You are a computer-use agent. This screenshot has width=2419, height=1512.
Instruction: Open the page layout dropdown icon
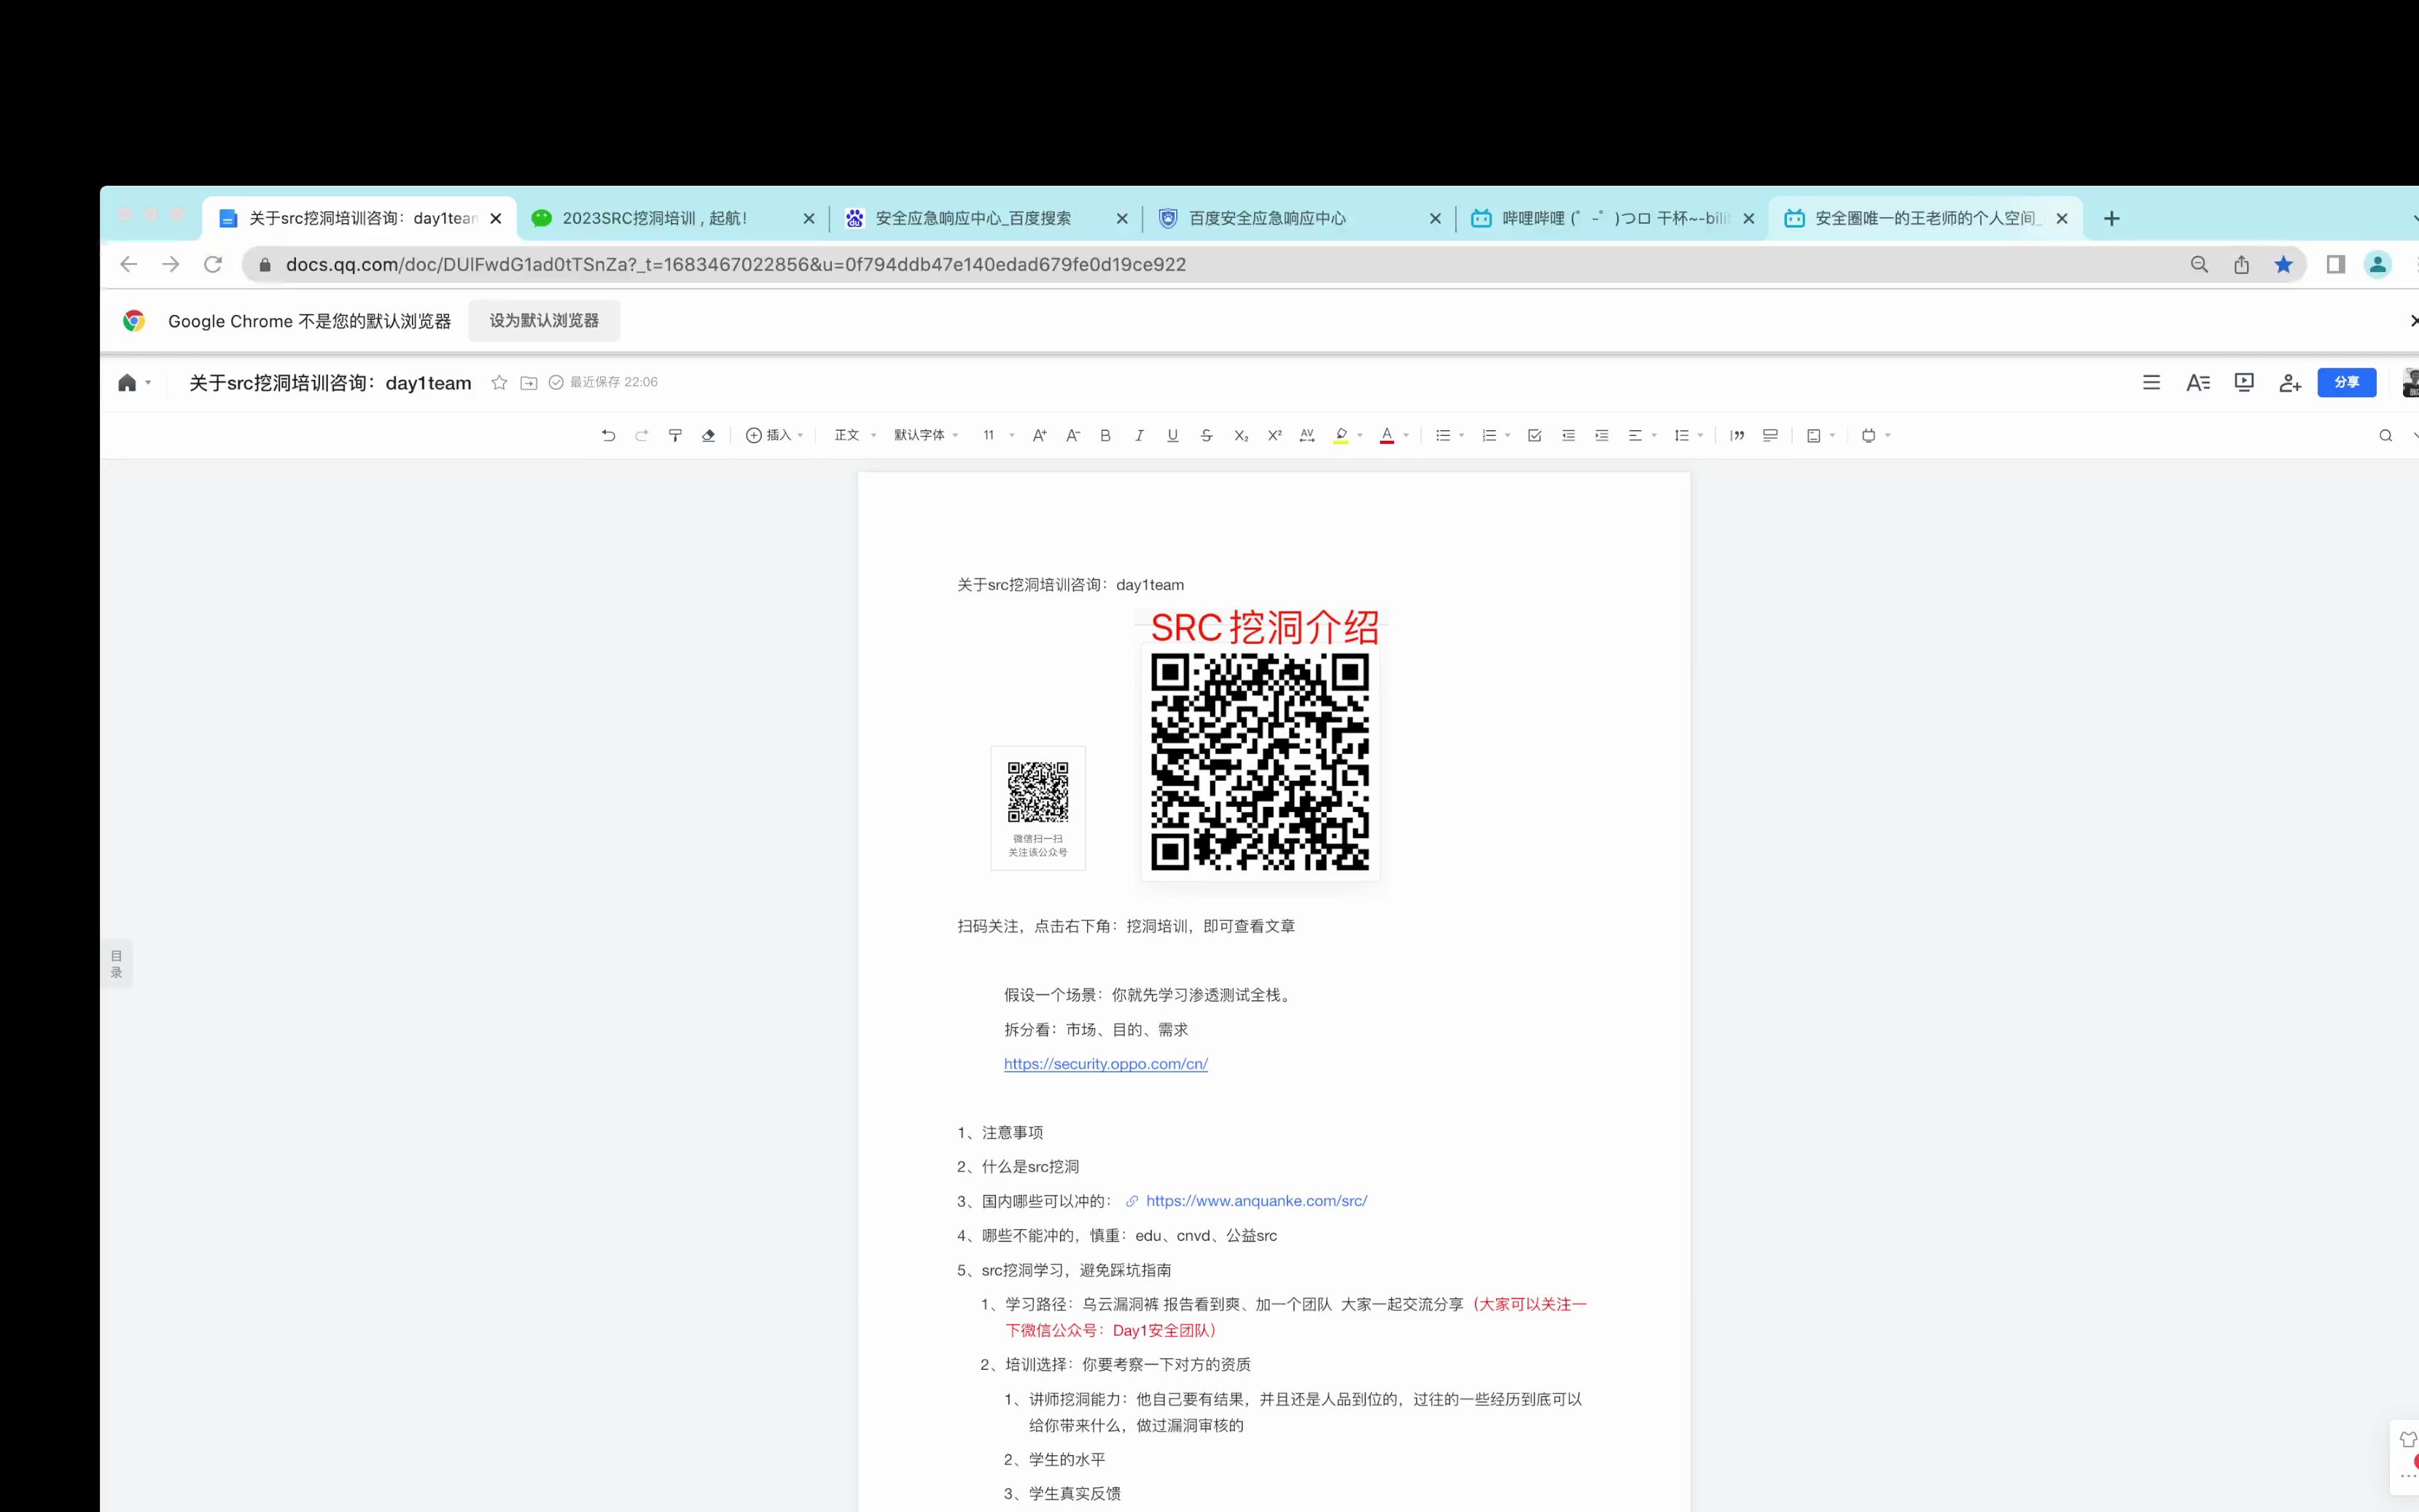pos(1820,435)
